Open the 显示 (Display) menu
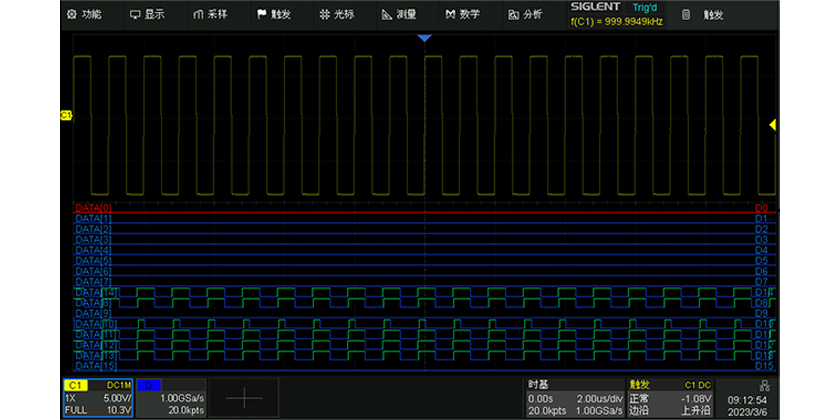 tap(147, 15)
